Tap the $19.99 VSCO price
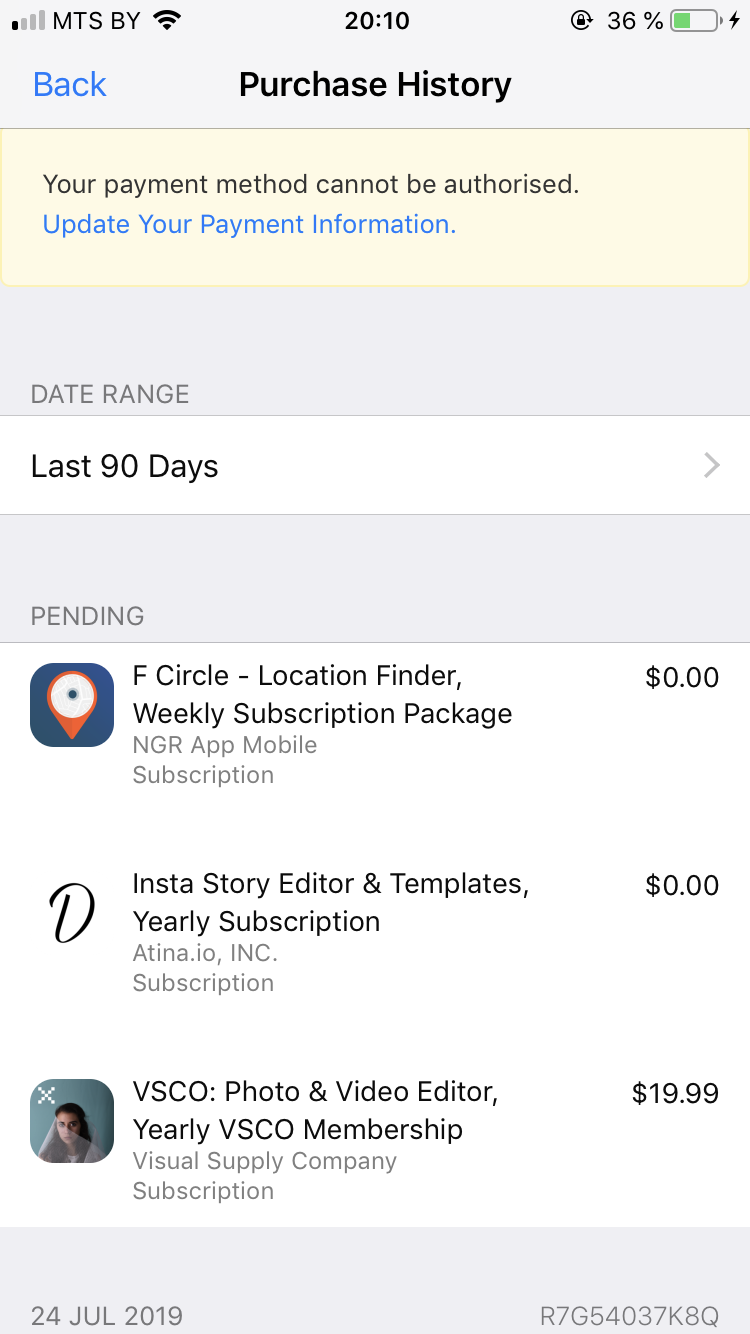Viewport: 750px width, 1334px height. pyautogui.click(x=675, y=1093)
